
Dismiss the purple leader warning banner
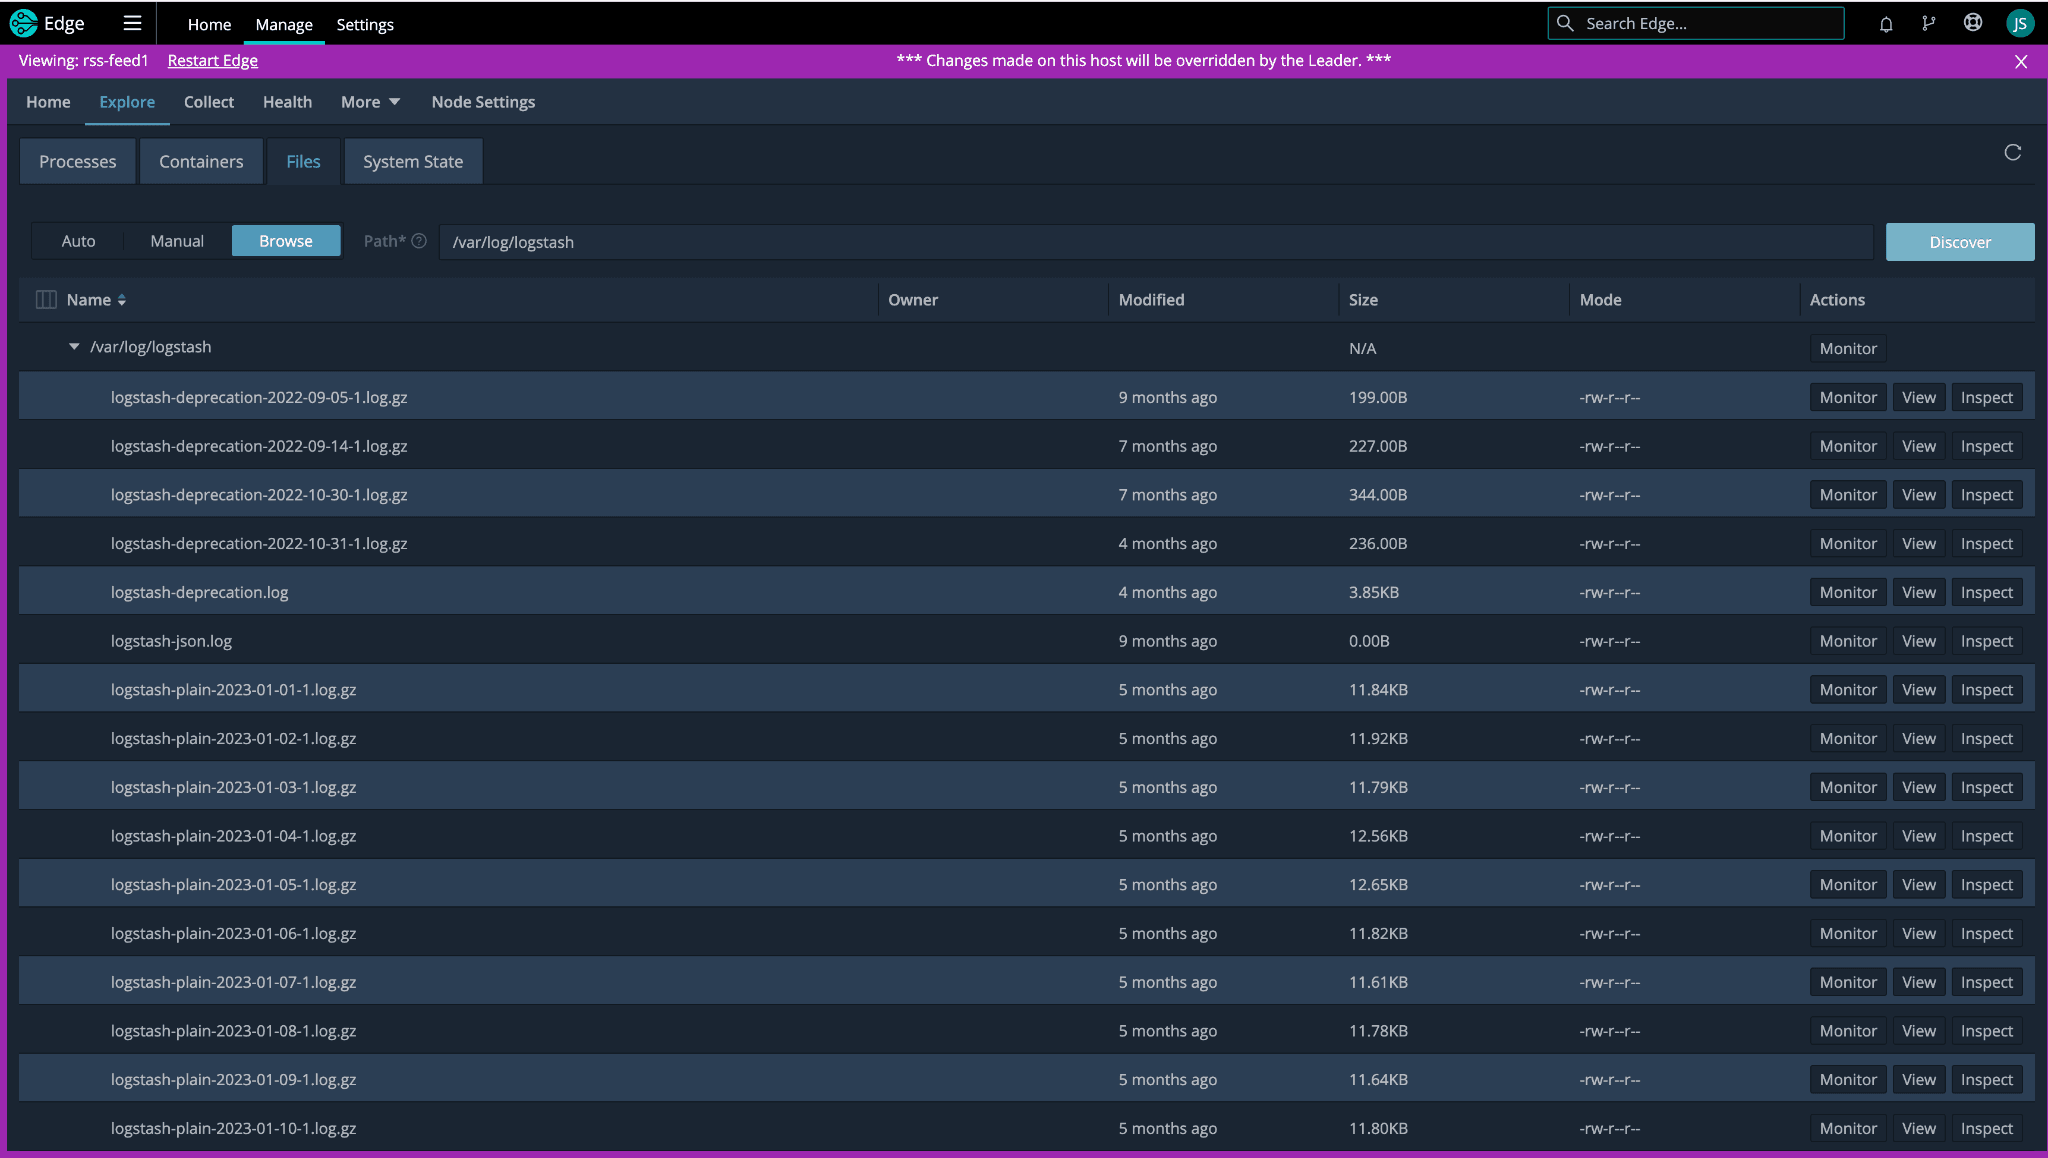point(2020,61)
